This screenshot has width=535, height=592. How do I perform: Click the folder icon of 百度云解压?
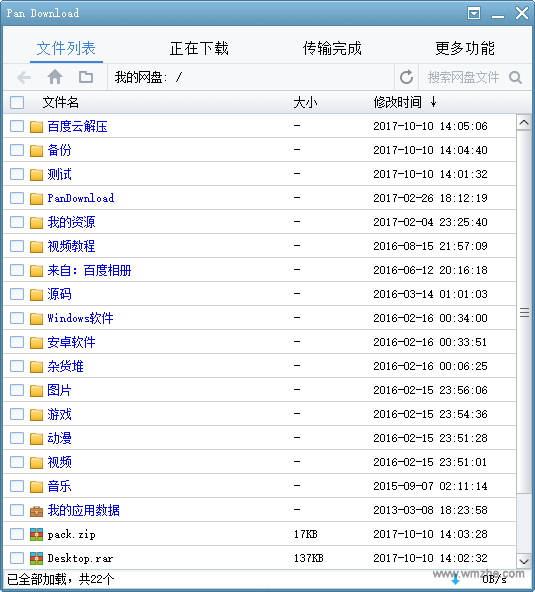(36, 126)
